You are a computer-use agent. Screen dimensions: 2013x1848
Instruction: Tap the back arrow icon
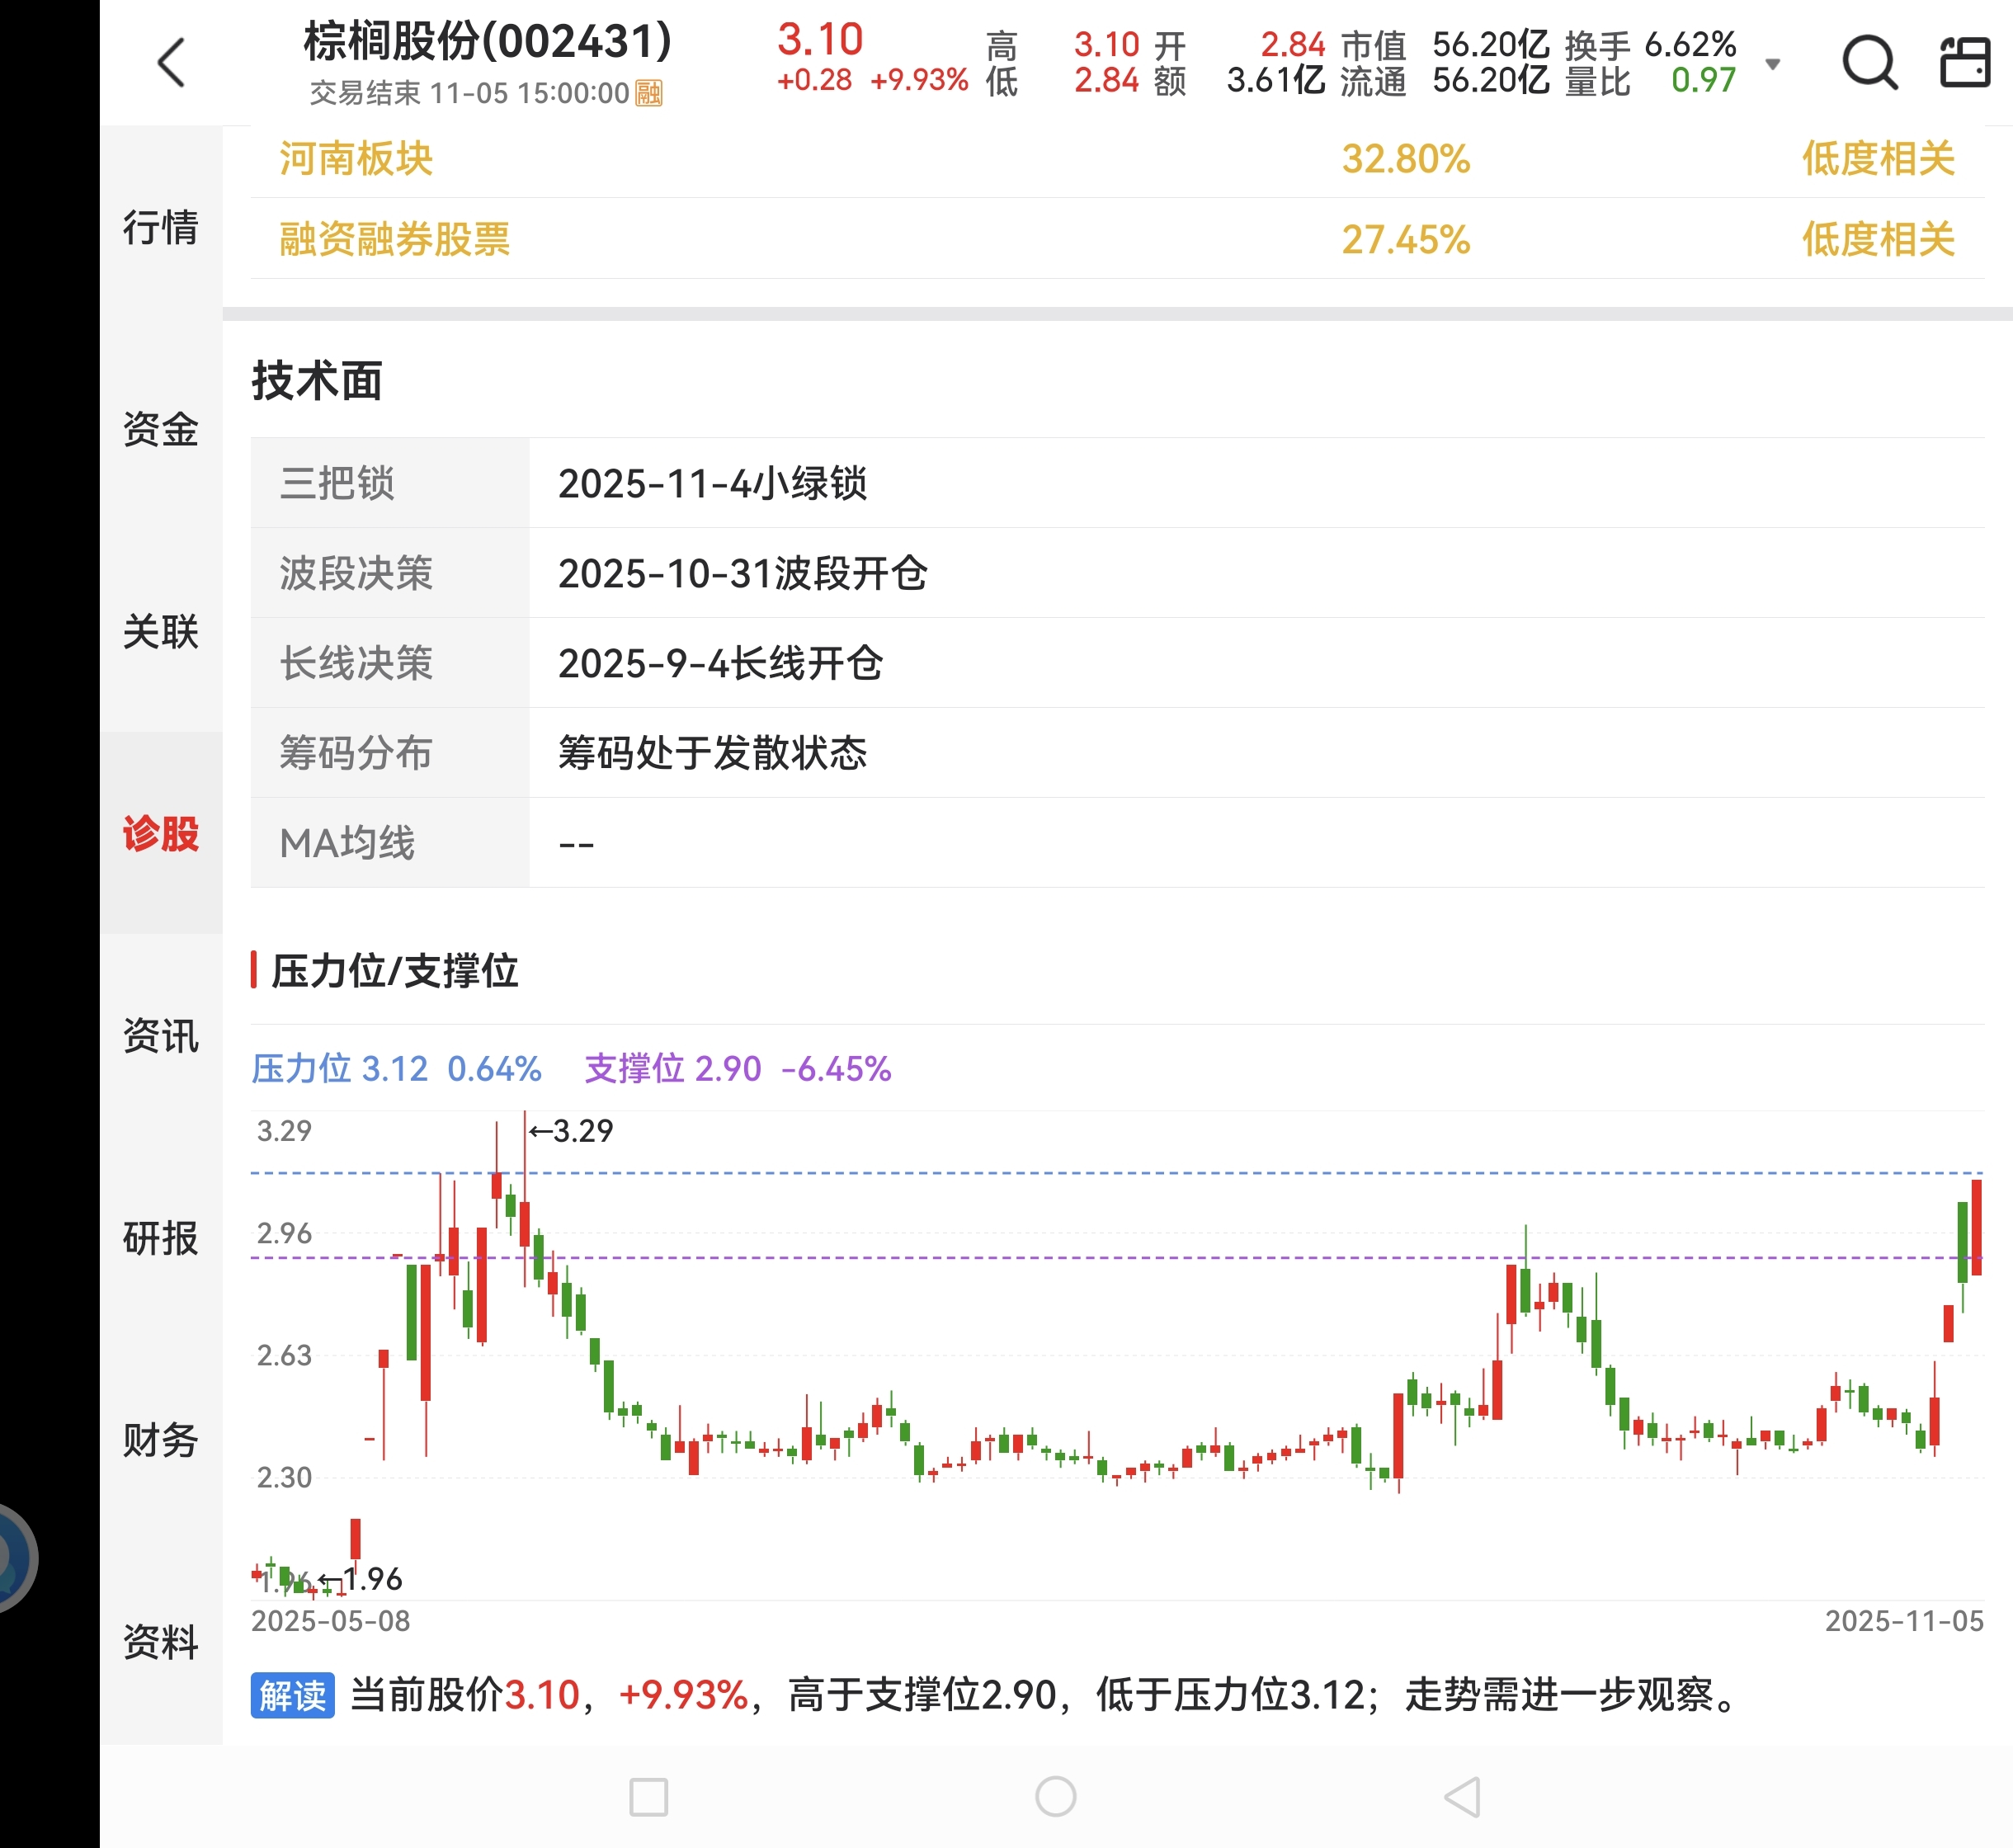[x=172, y=63]
